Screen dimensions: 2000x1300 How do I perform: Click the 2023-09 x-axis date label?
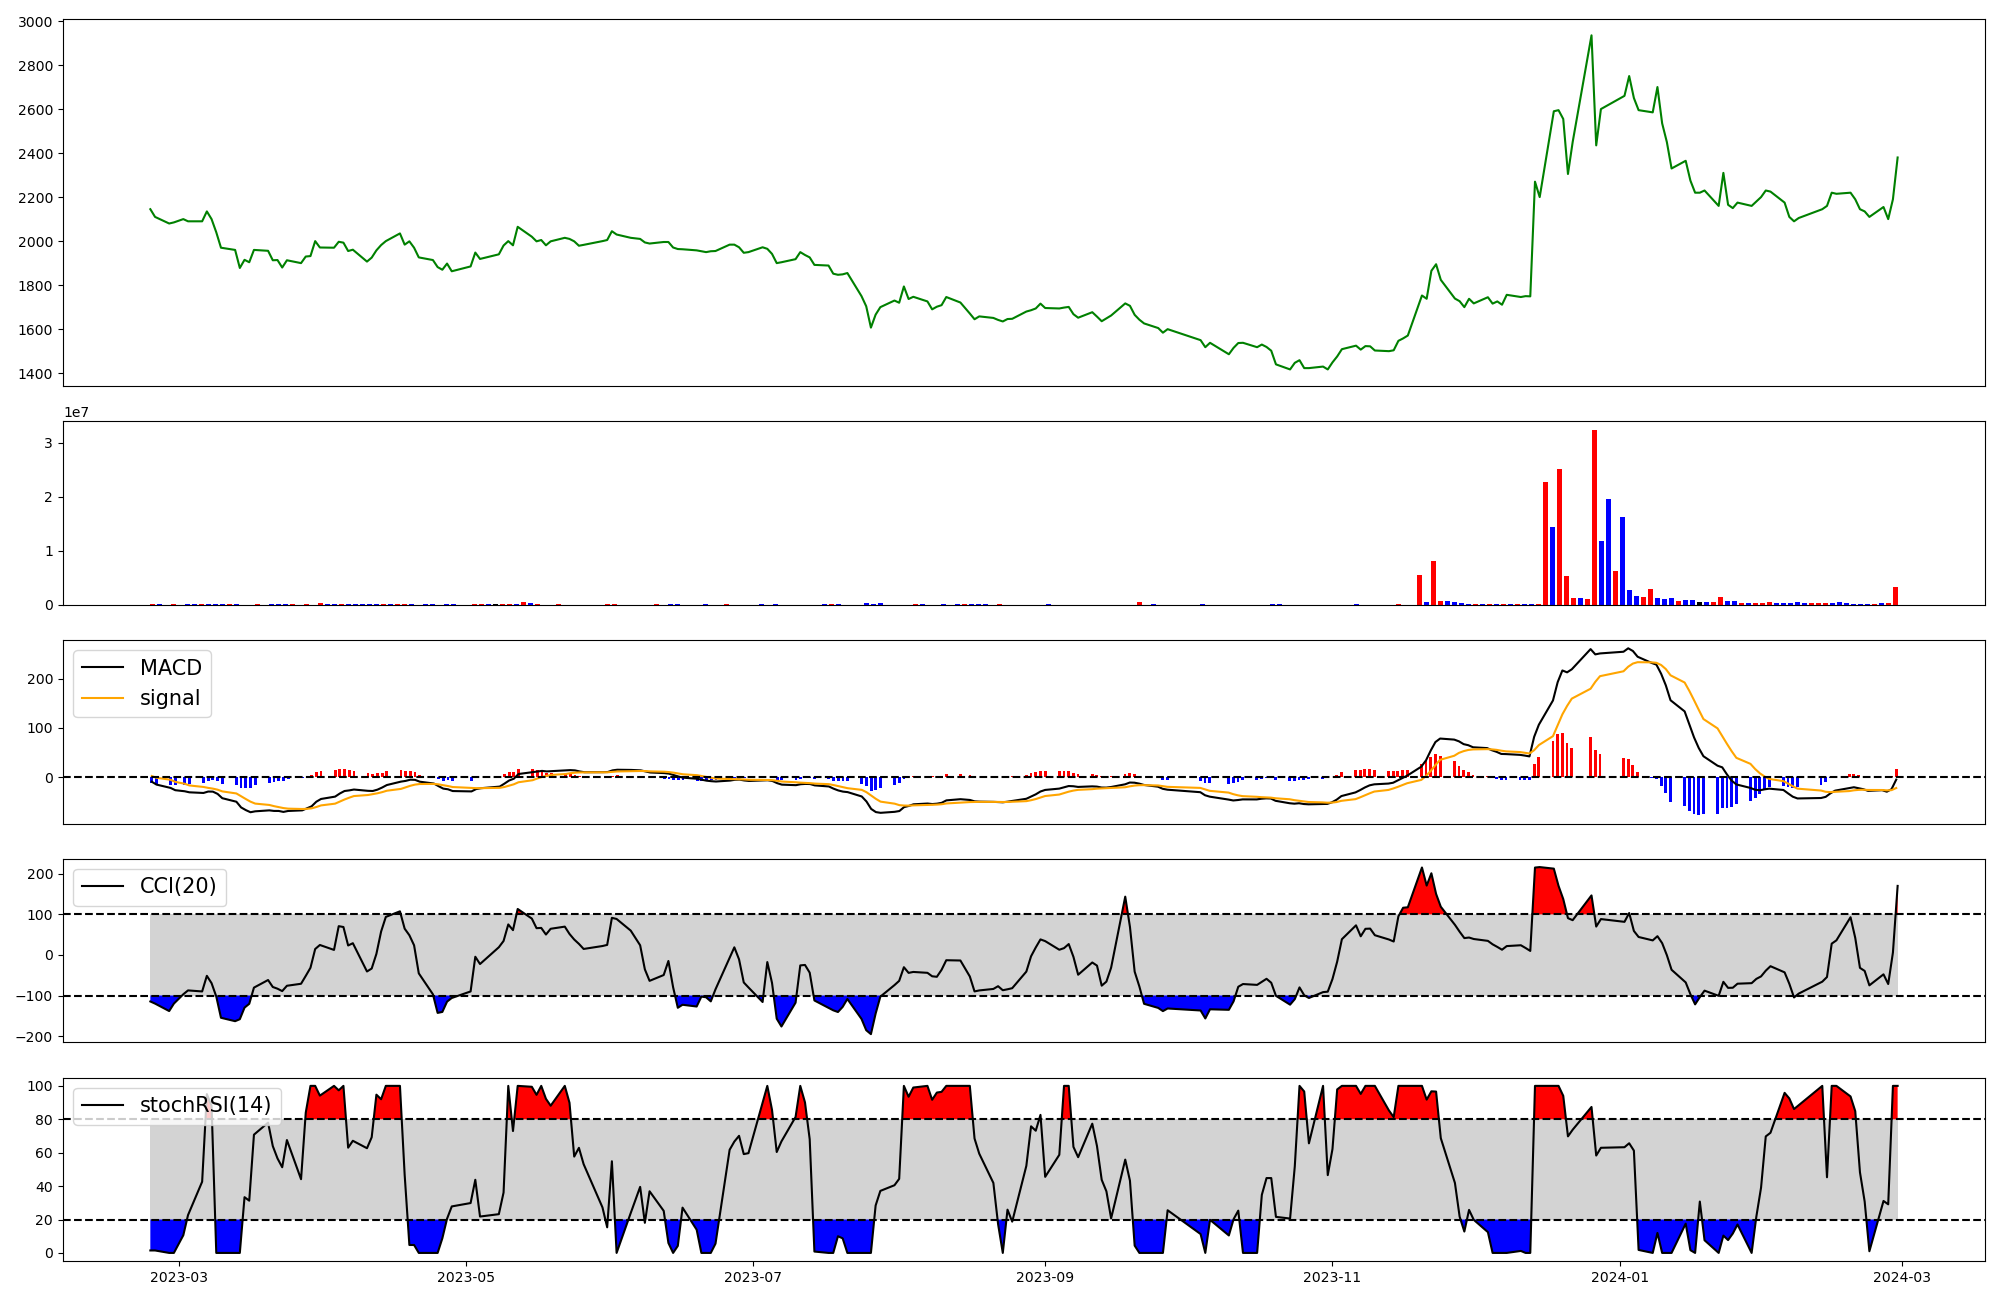click(x=1045, y=1277)
